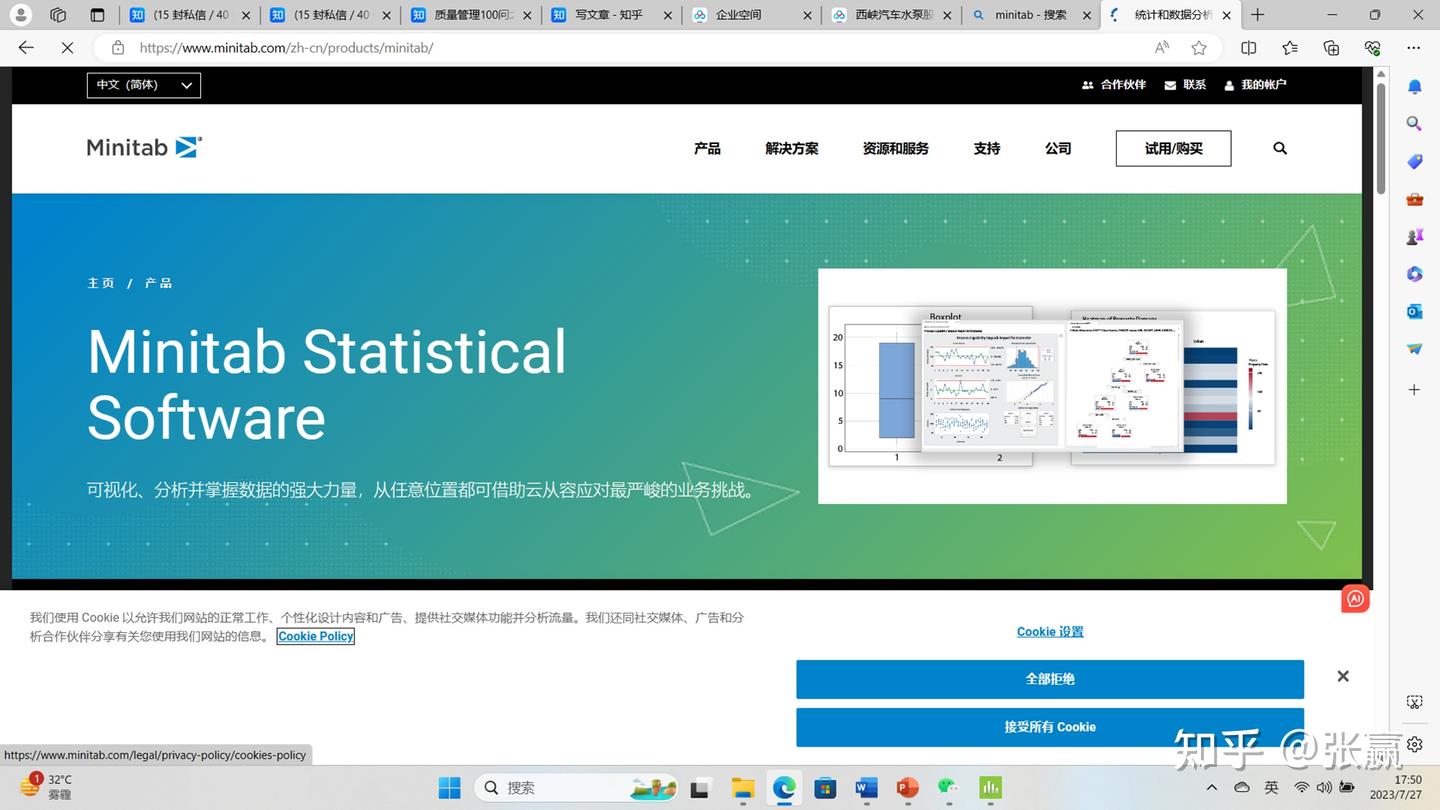Image resolution: width=1440 pixels, height=810 pixels.
Task: Open Minitab website search magnifier
Action: 1280,148
